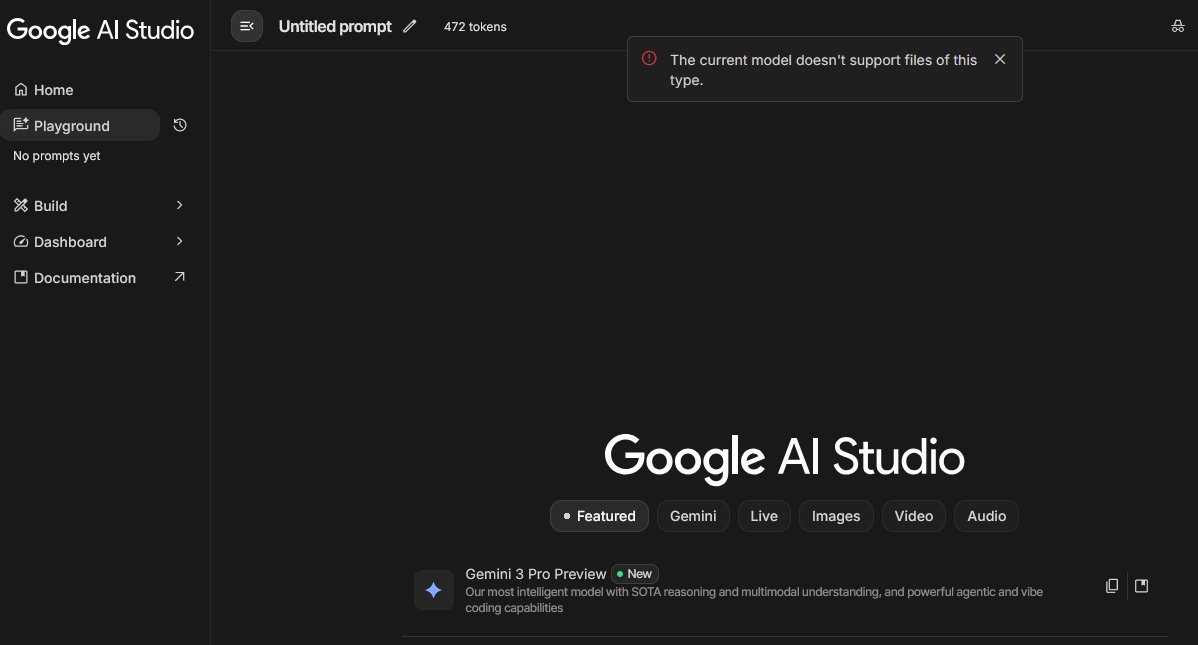The width and height of the screenshot is (1198, 645).
Task: Open the Documentation link in sidebar
Action: 85,277
